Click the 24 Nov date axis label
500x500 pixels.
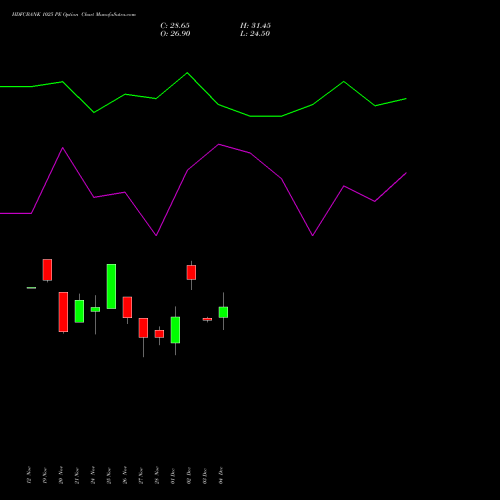[x=93, y=475]
